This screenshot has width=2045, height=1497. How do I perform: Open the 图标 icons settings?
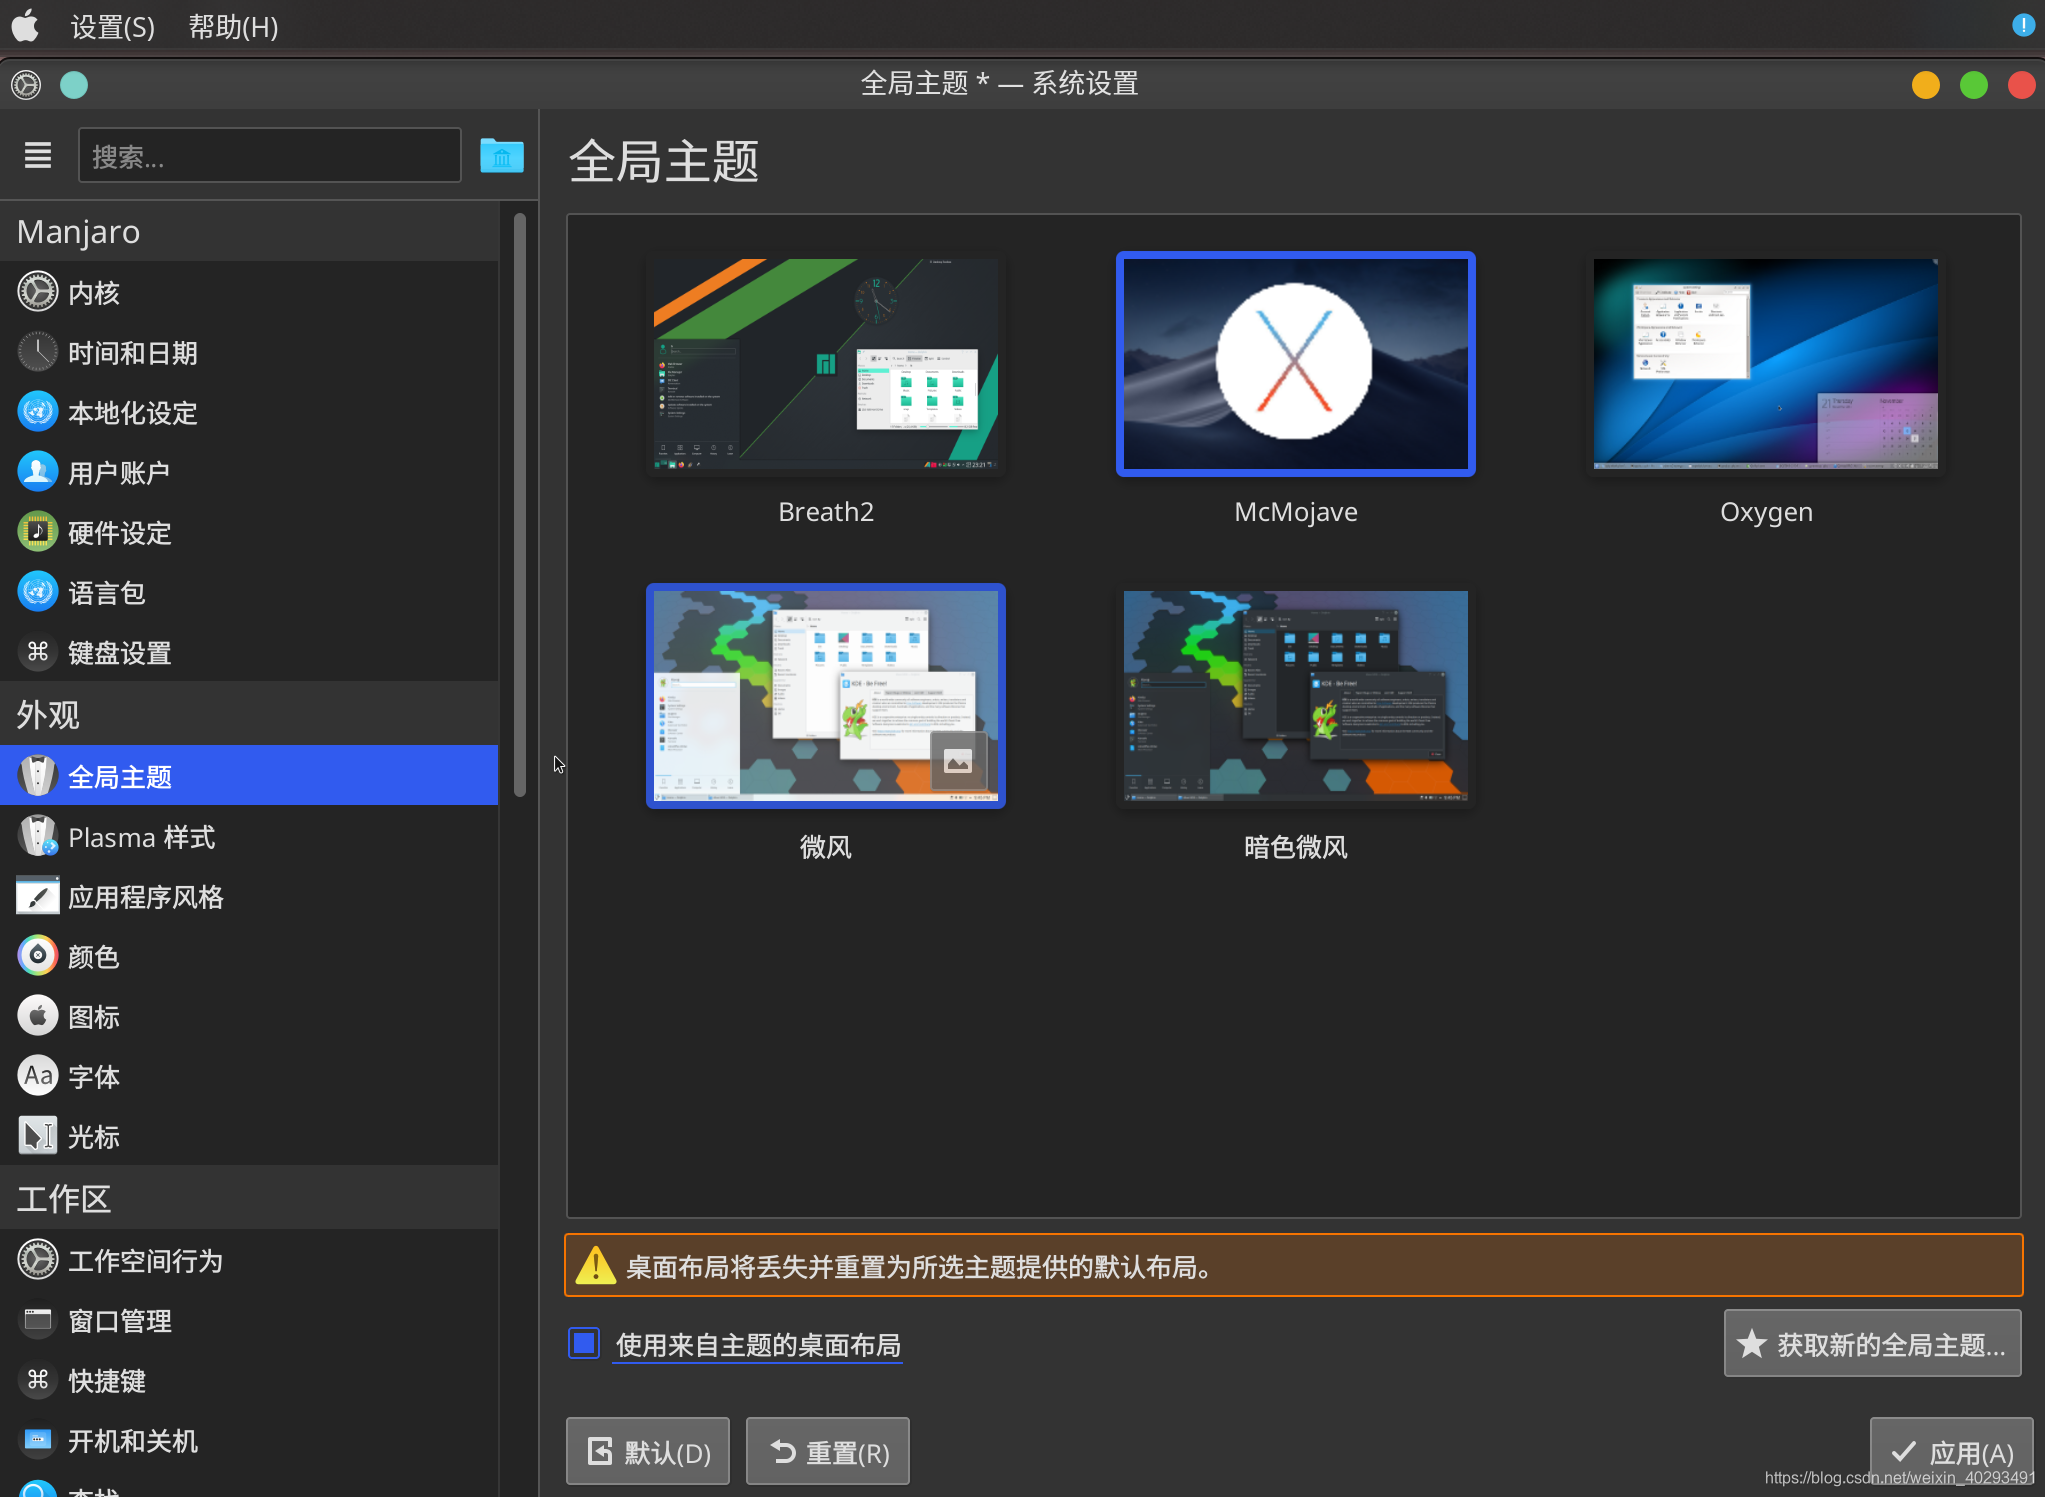coord(38,1016)
